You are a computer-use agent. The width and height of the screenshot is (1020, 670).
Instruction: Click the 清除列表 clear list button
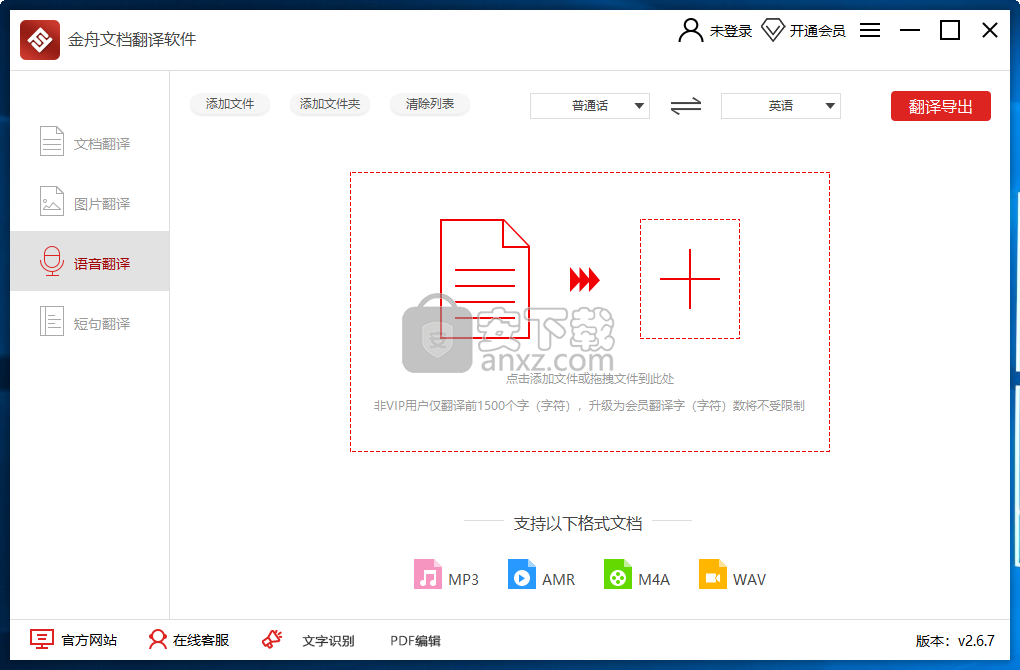click(430, 104)
